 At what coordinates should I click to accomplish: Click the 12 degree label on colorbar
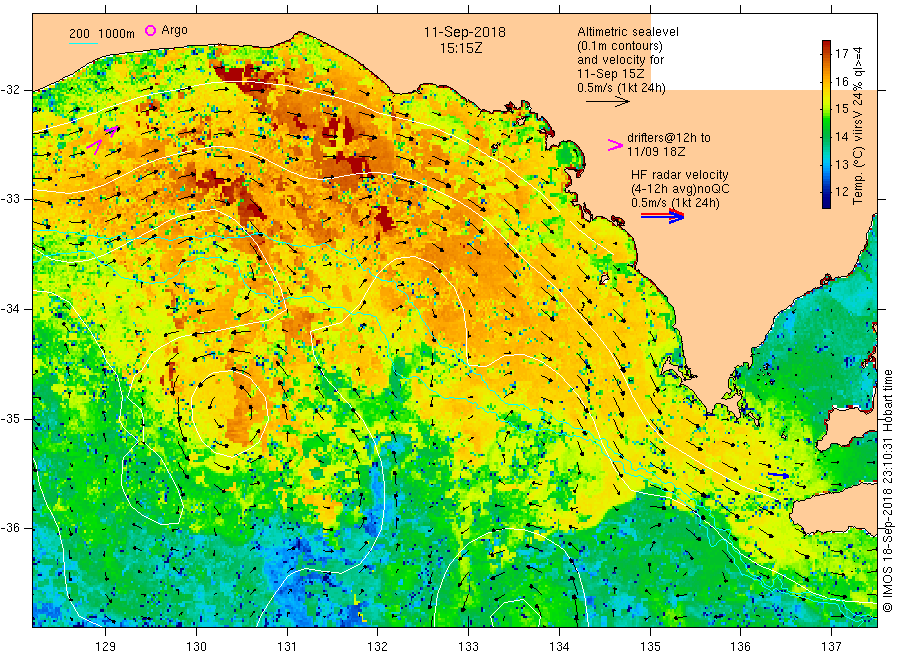[841, 192]
